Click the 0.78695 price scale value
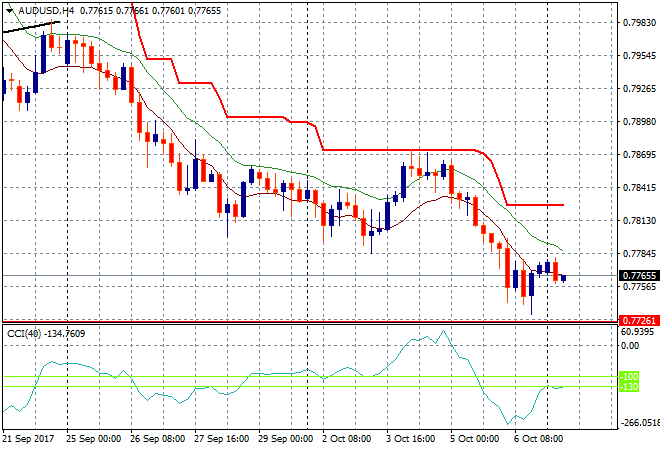The image size is (660, 450). coord(639,155)
